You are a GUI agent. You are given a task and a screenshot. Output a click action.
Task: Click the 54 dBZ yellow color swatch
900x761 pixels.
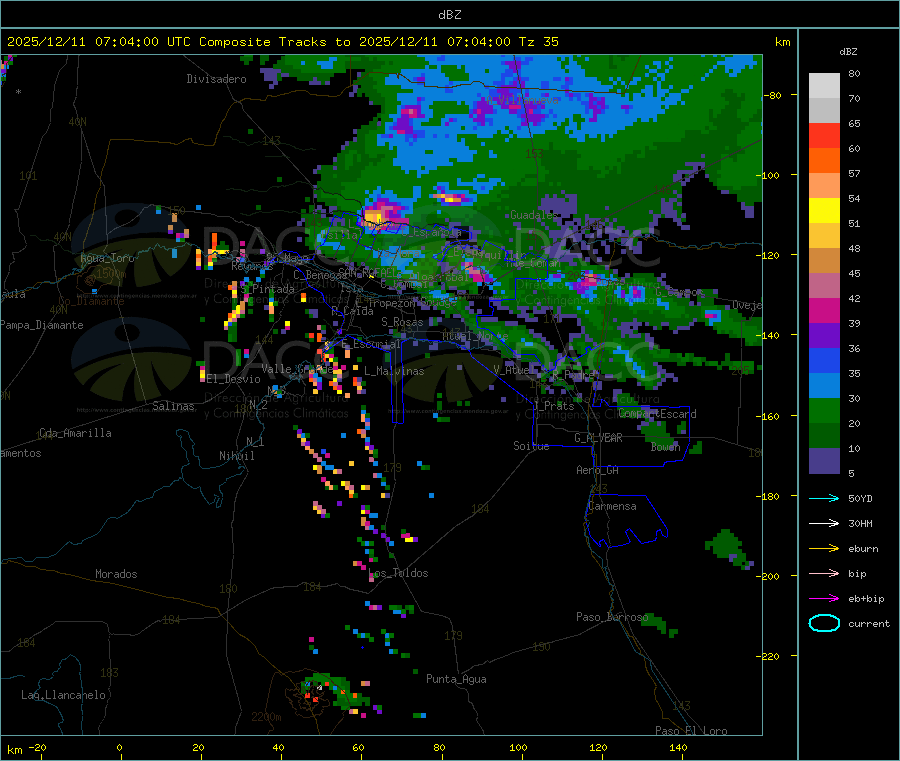824,211
